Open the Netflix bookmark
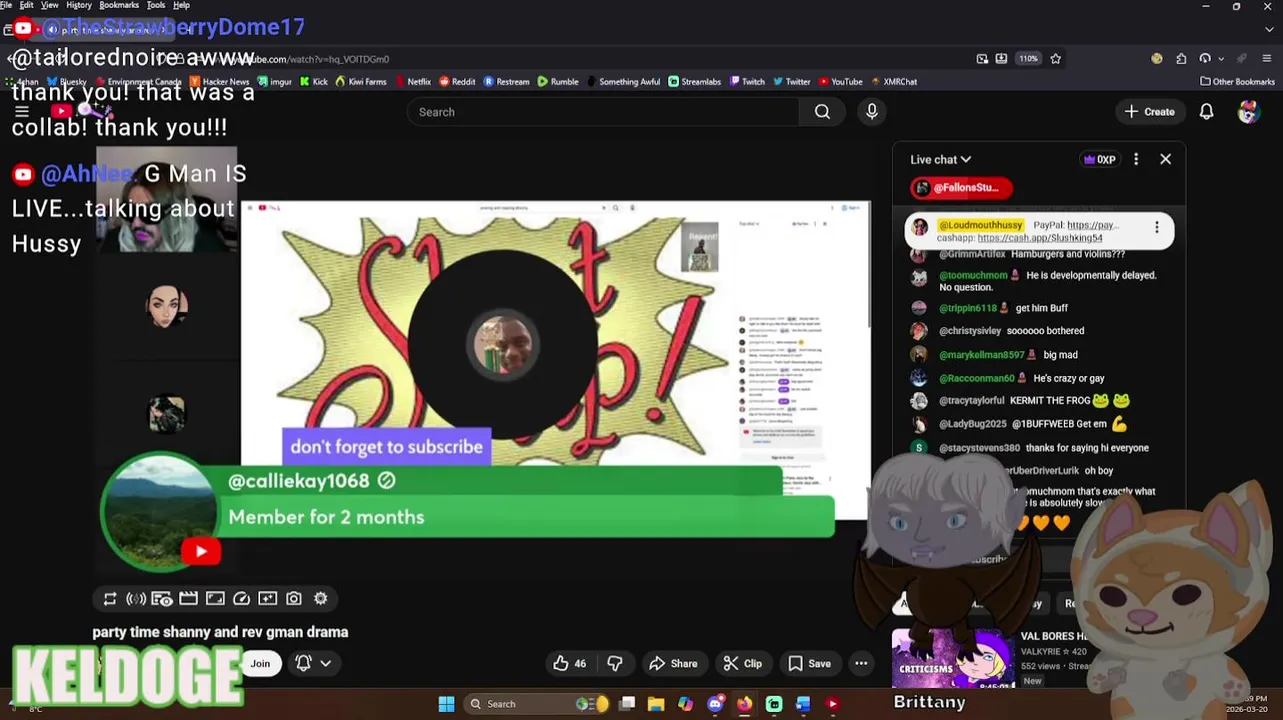1283x720 pixels. pyautogui.click(x=413, y=81)
